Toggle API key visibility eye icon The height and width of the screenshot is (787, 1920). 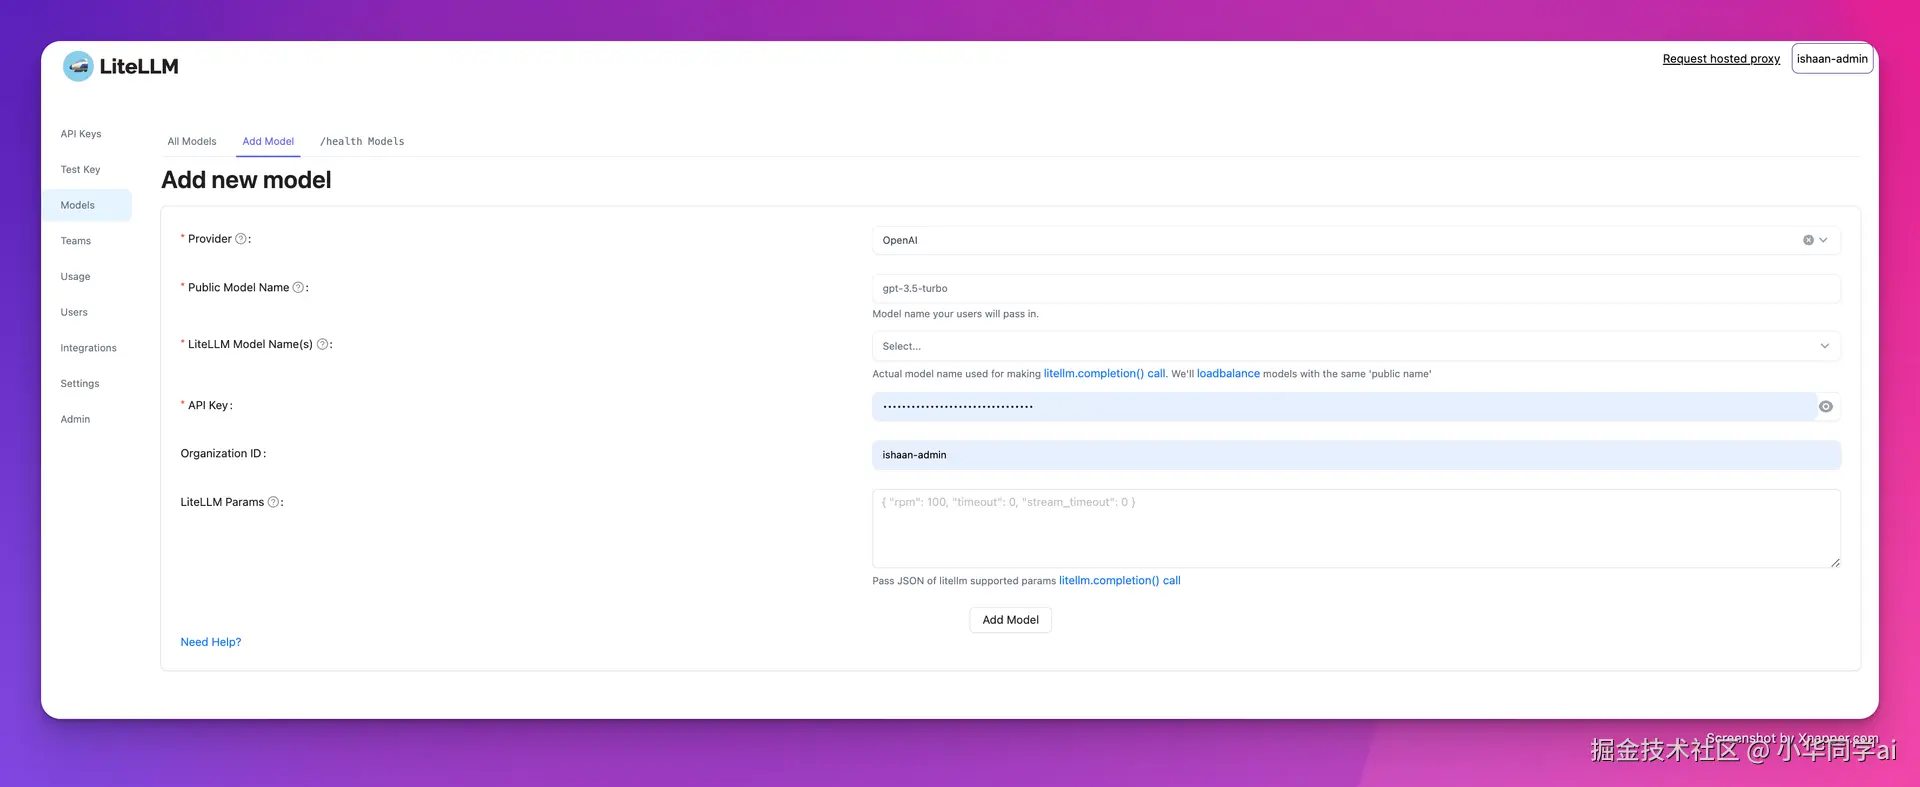click(x=1826, y=406)
